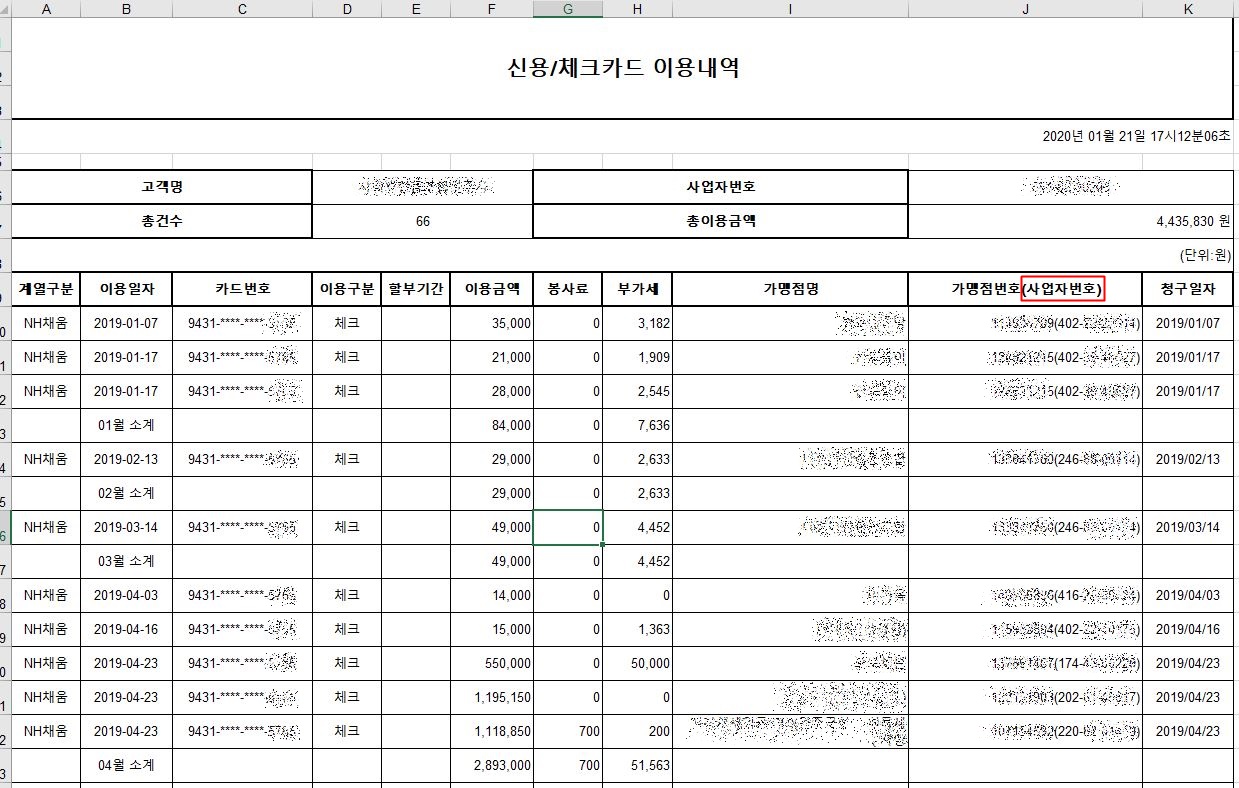This screenshot has width=1239, height=788.
Task: Click the total amount 4,435,830 원
Action: click(x=1070, y=221)
